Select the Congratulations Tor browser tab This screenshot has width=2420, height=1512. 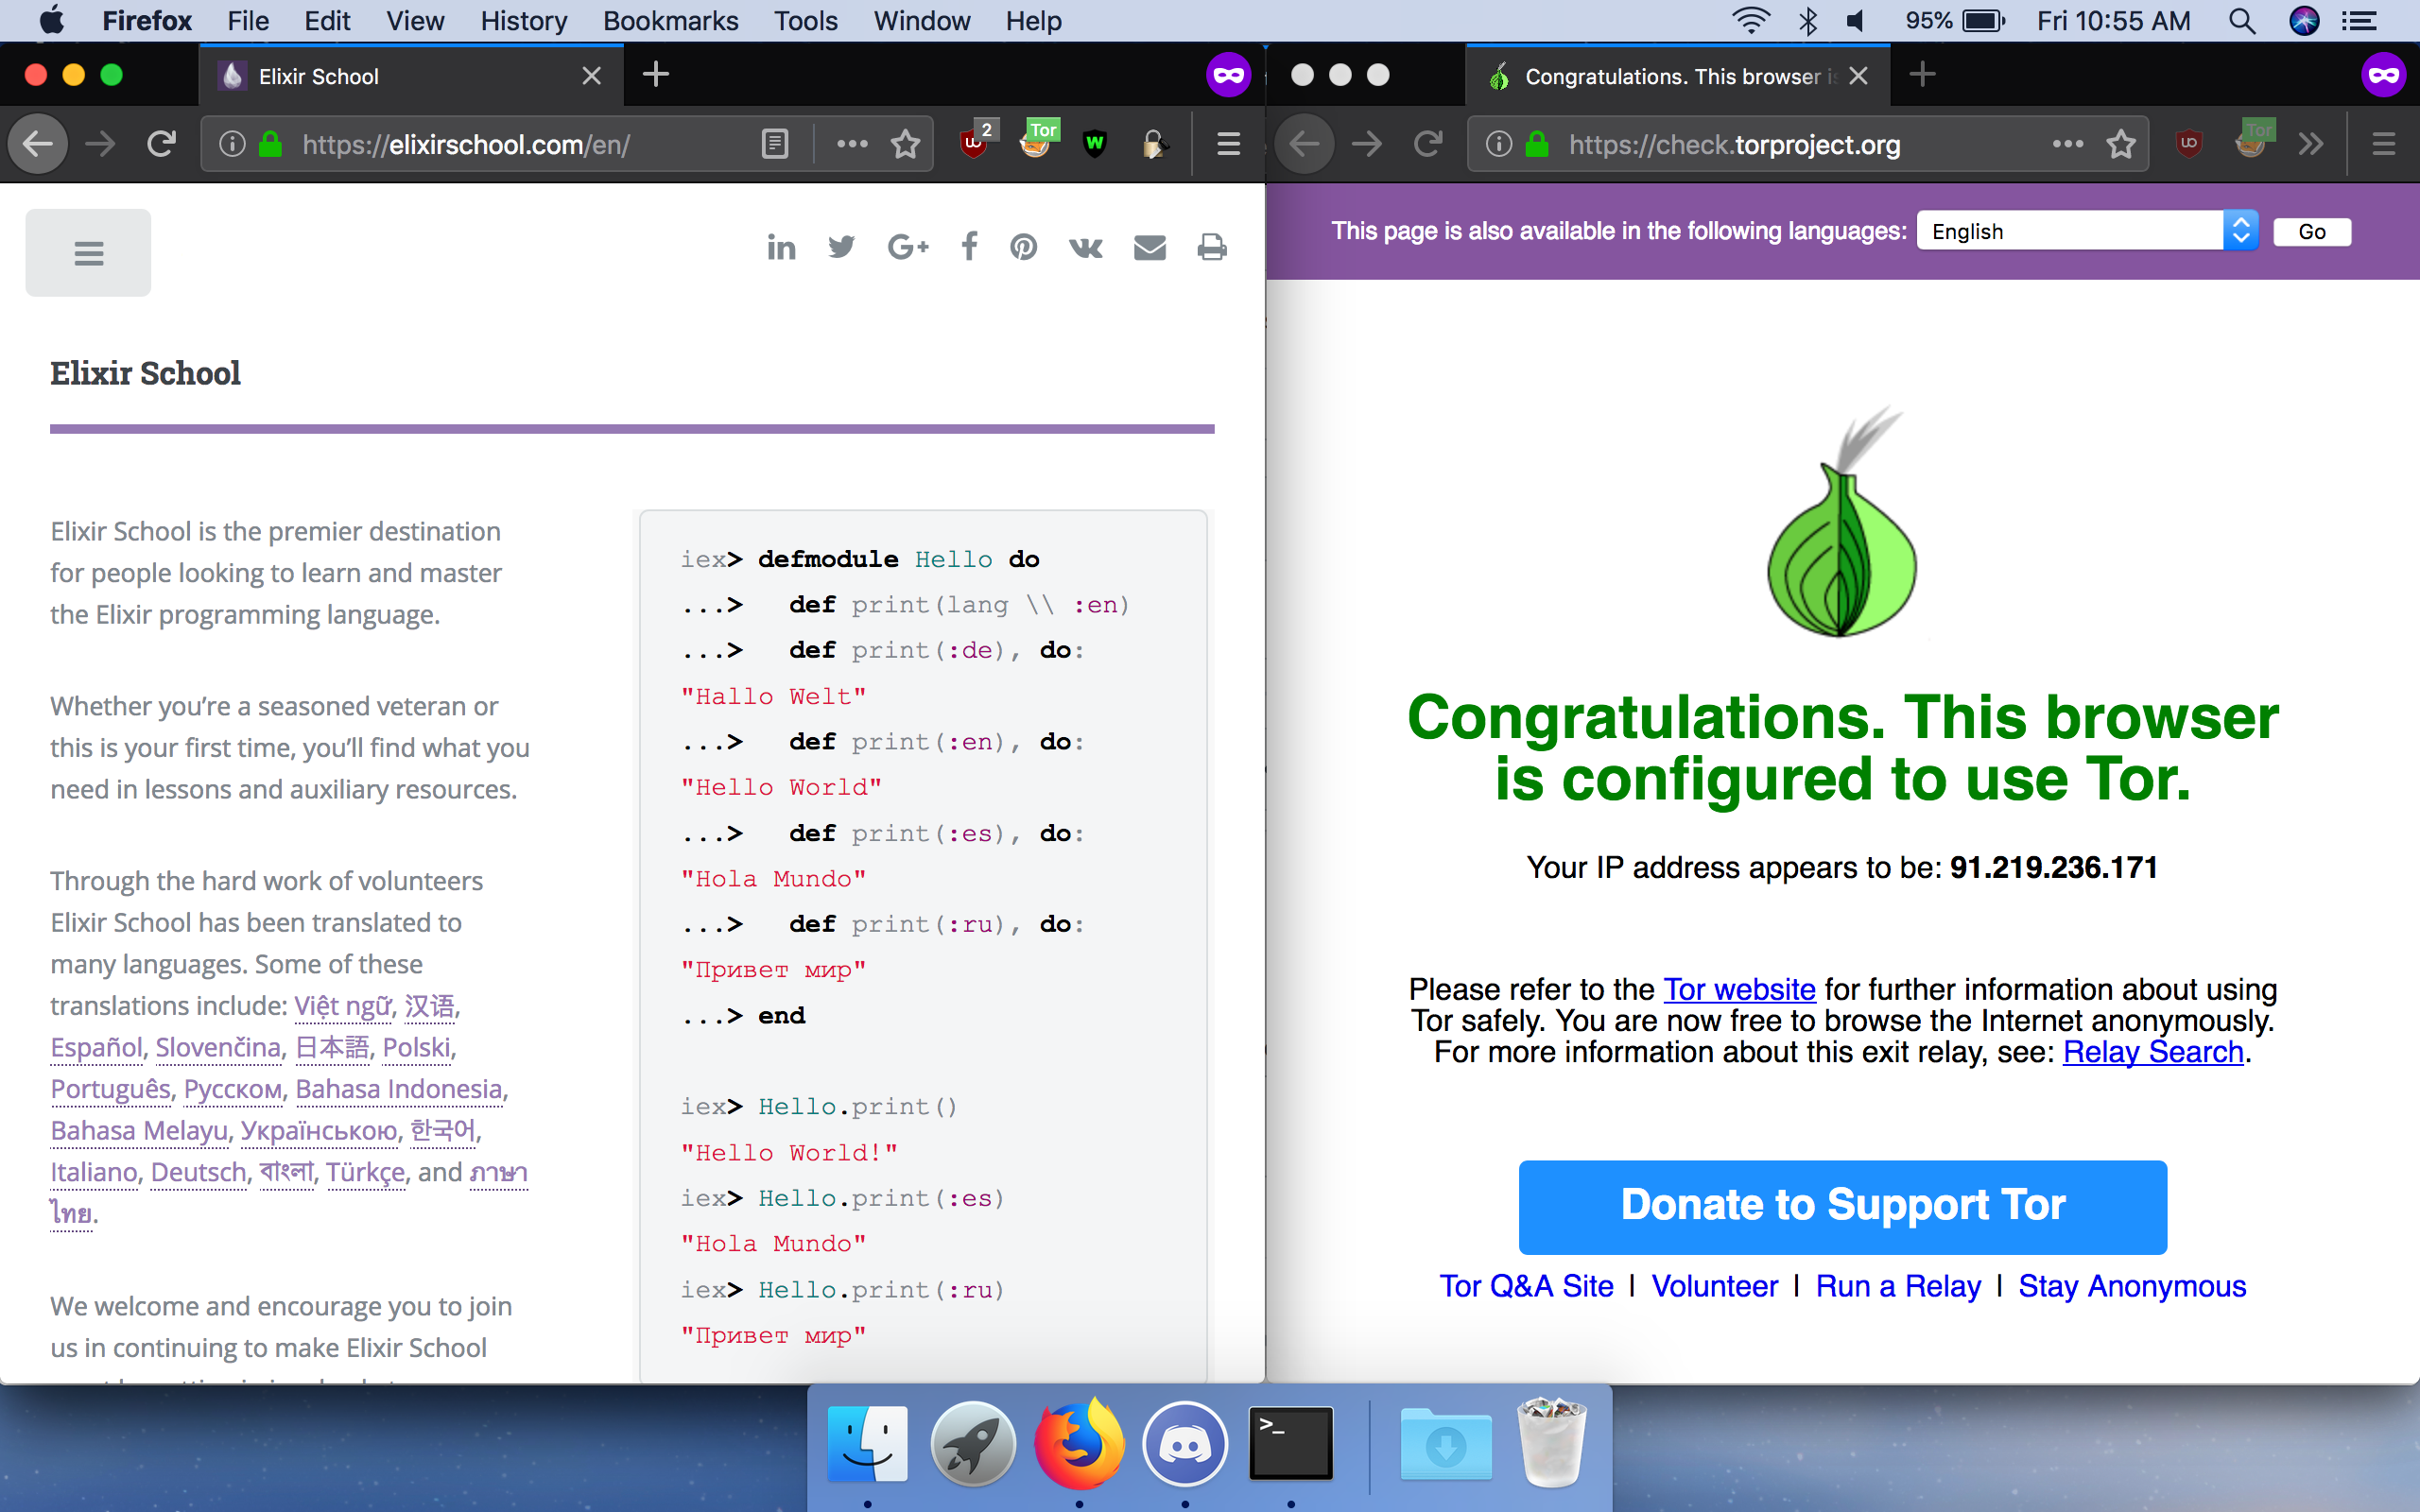pyautogui.click(x=1678, y=75)
